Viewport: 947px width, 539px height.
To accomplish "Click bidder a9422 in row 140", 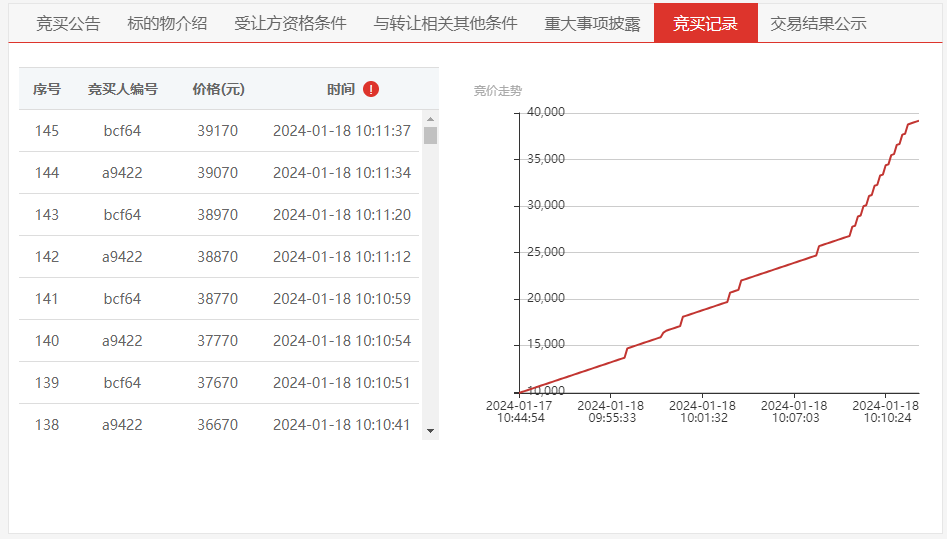I will tap(122, 341).
